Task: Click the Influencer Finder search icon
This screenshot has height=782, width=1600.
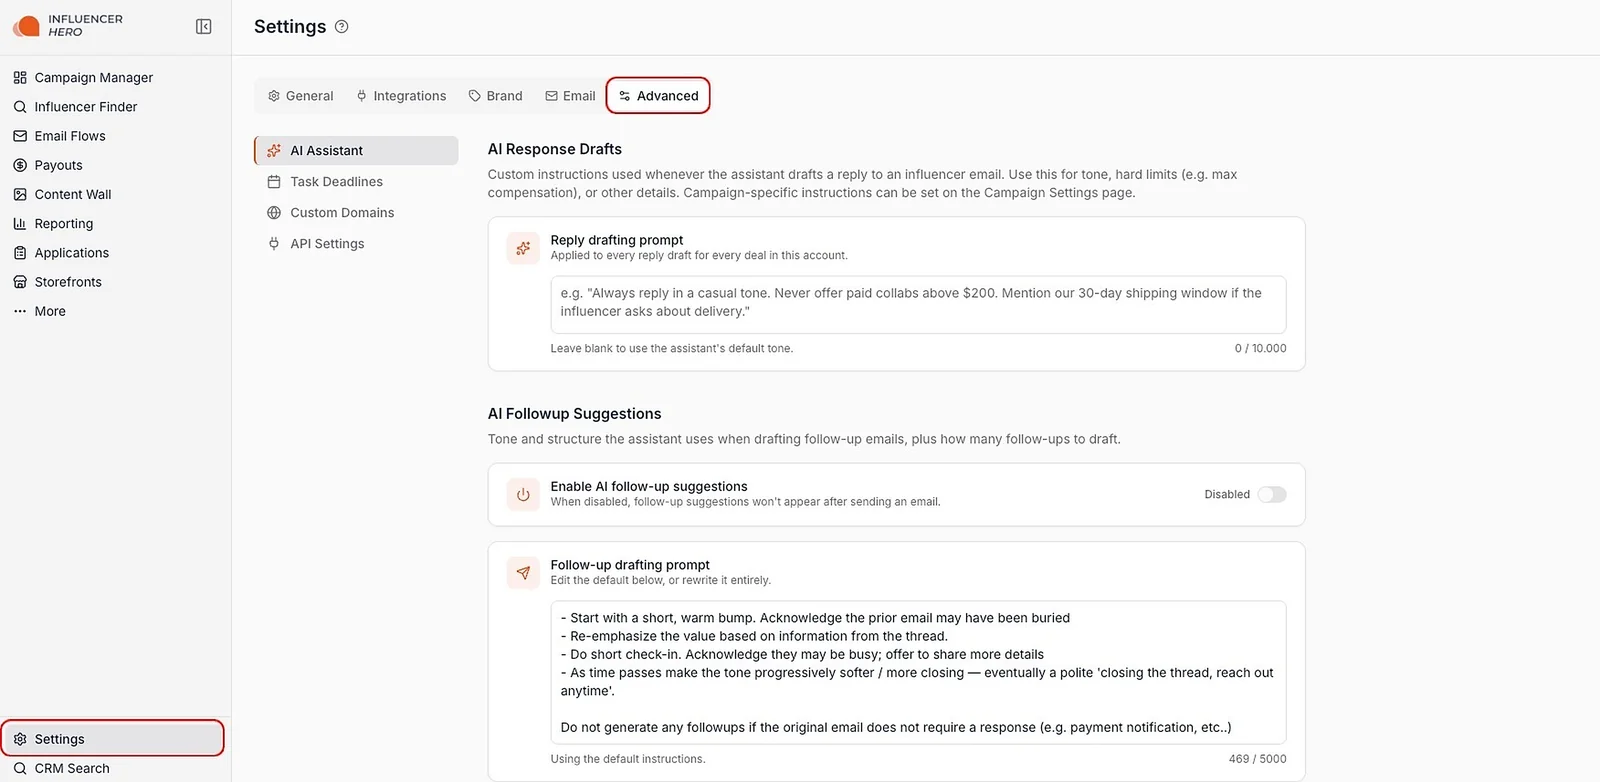Action: pos(20,107)
